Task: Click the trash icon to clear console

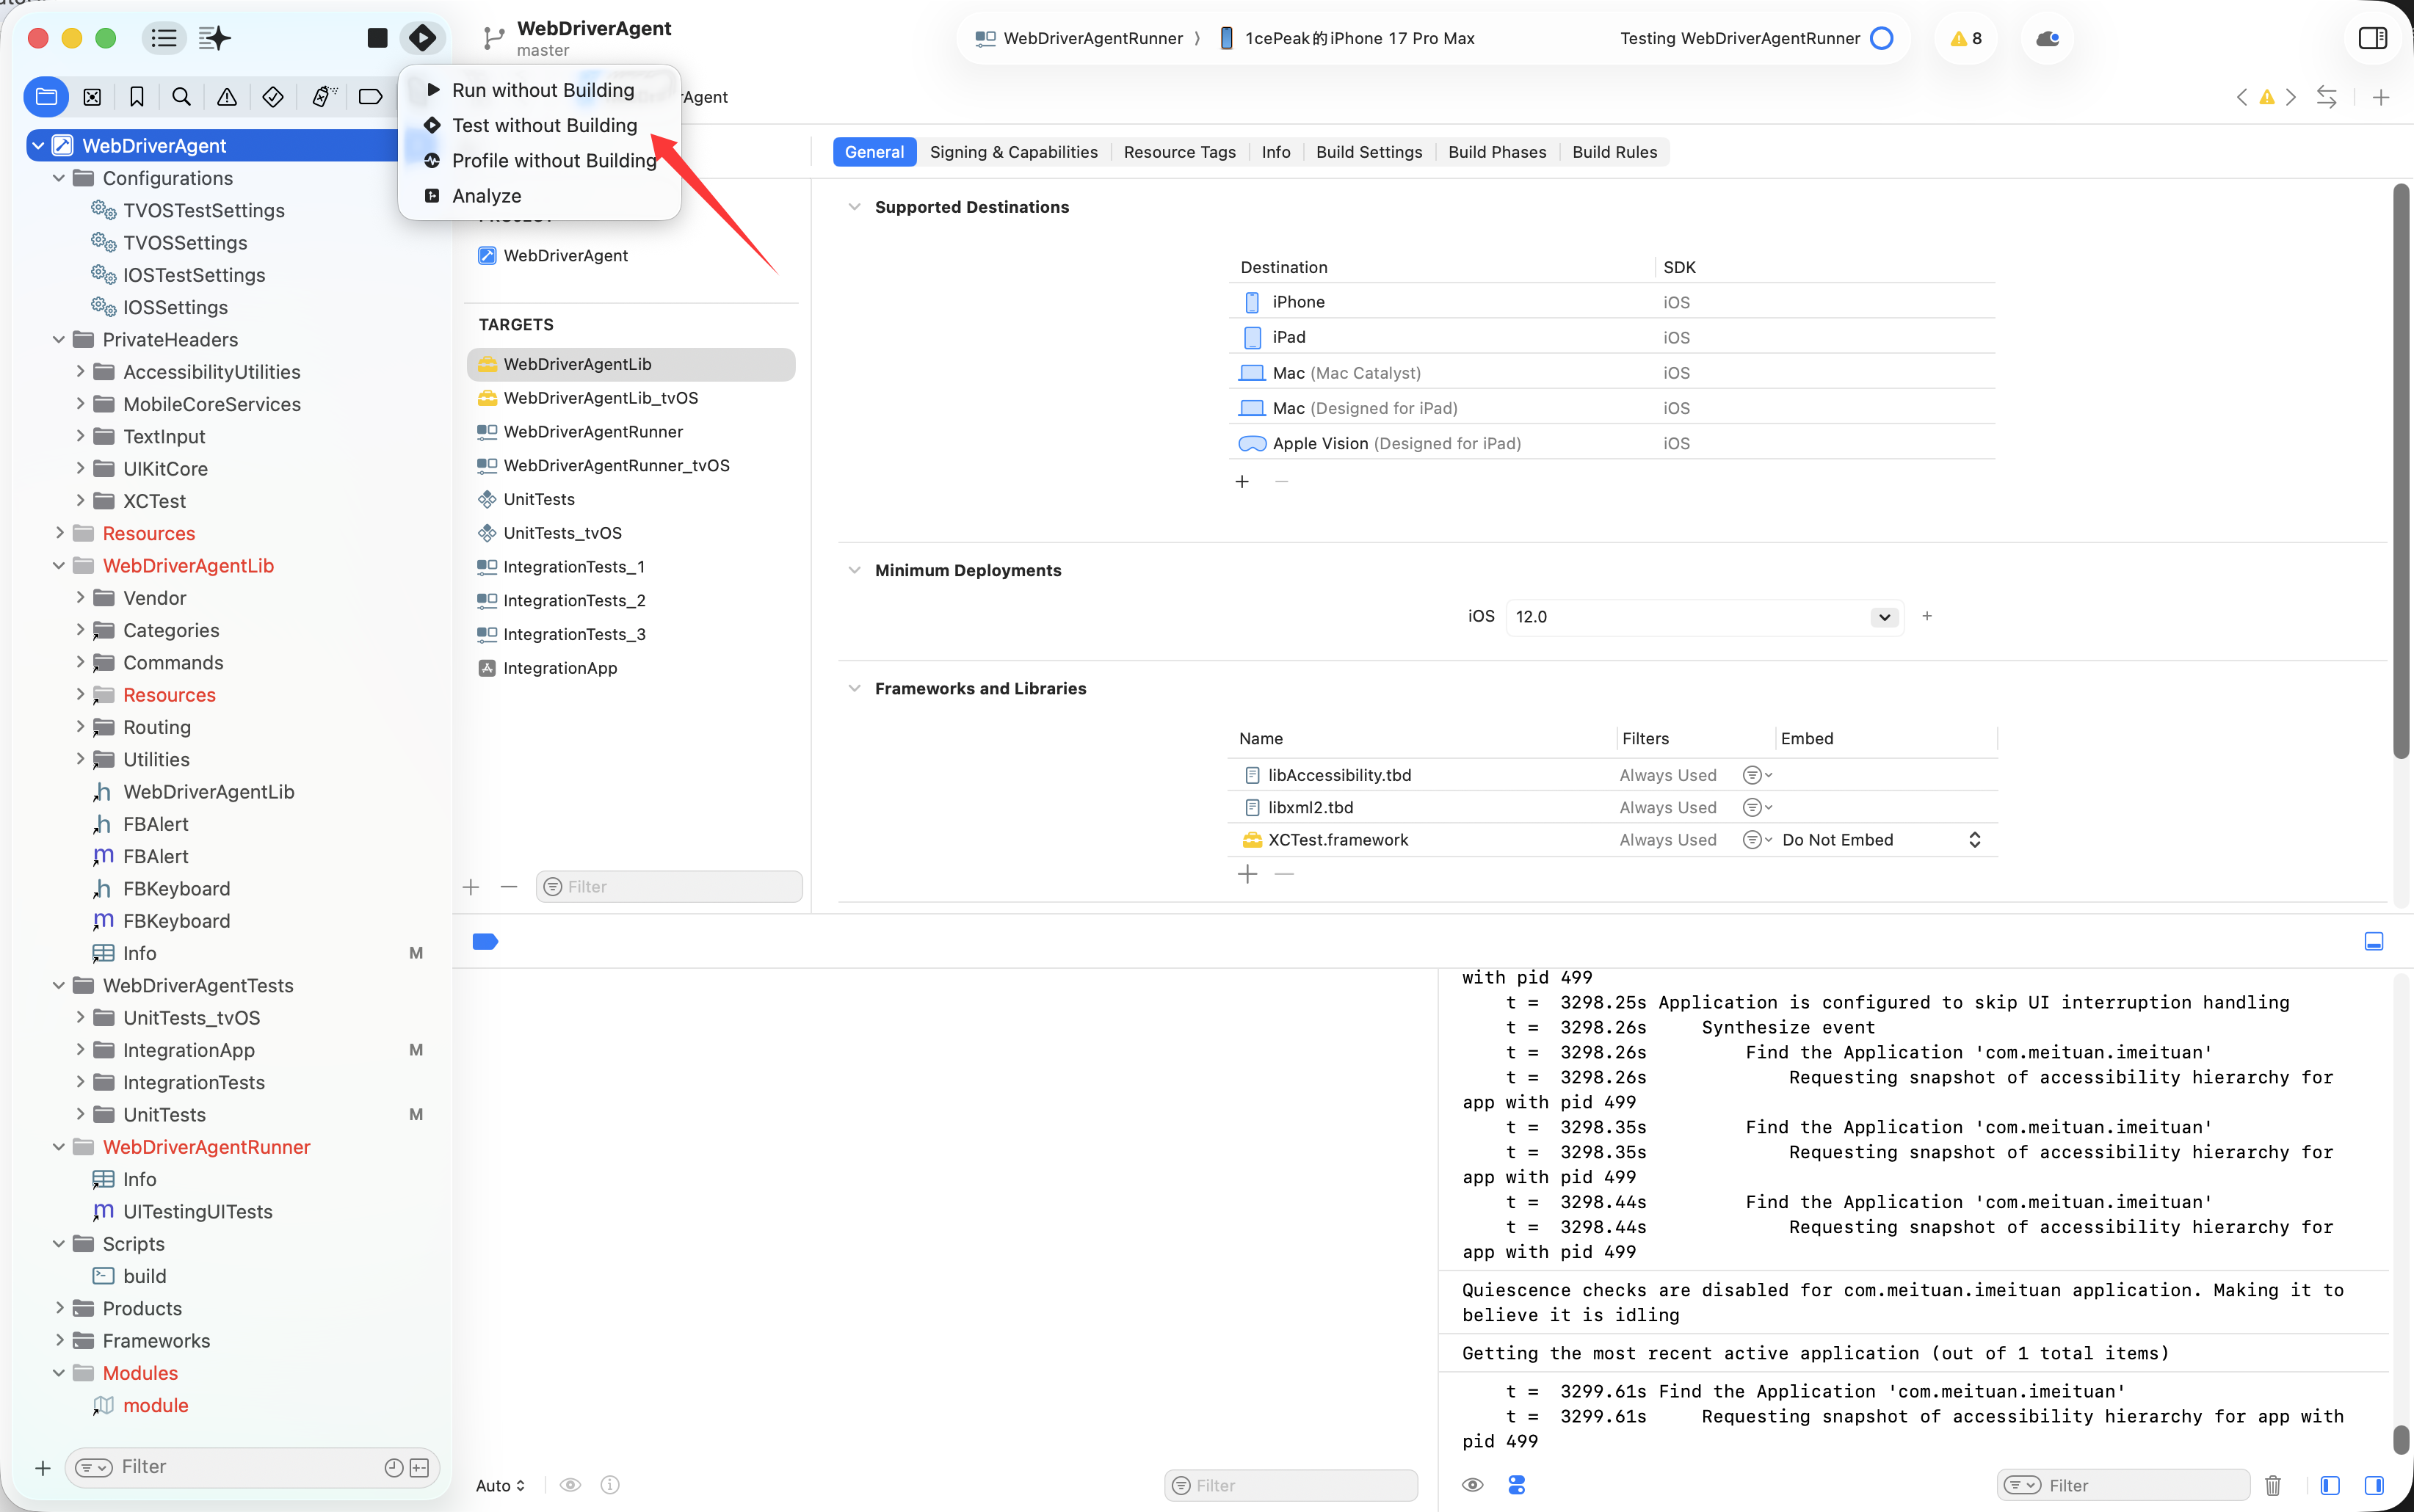Action: [2272, 1485]
